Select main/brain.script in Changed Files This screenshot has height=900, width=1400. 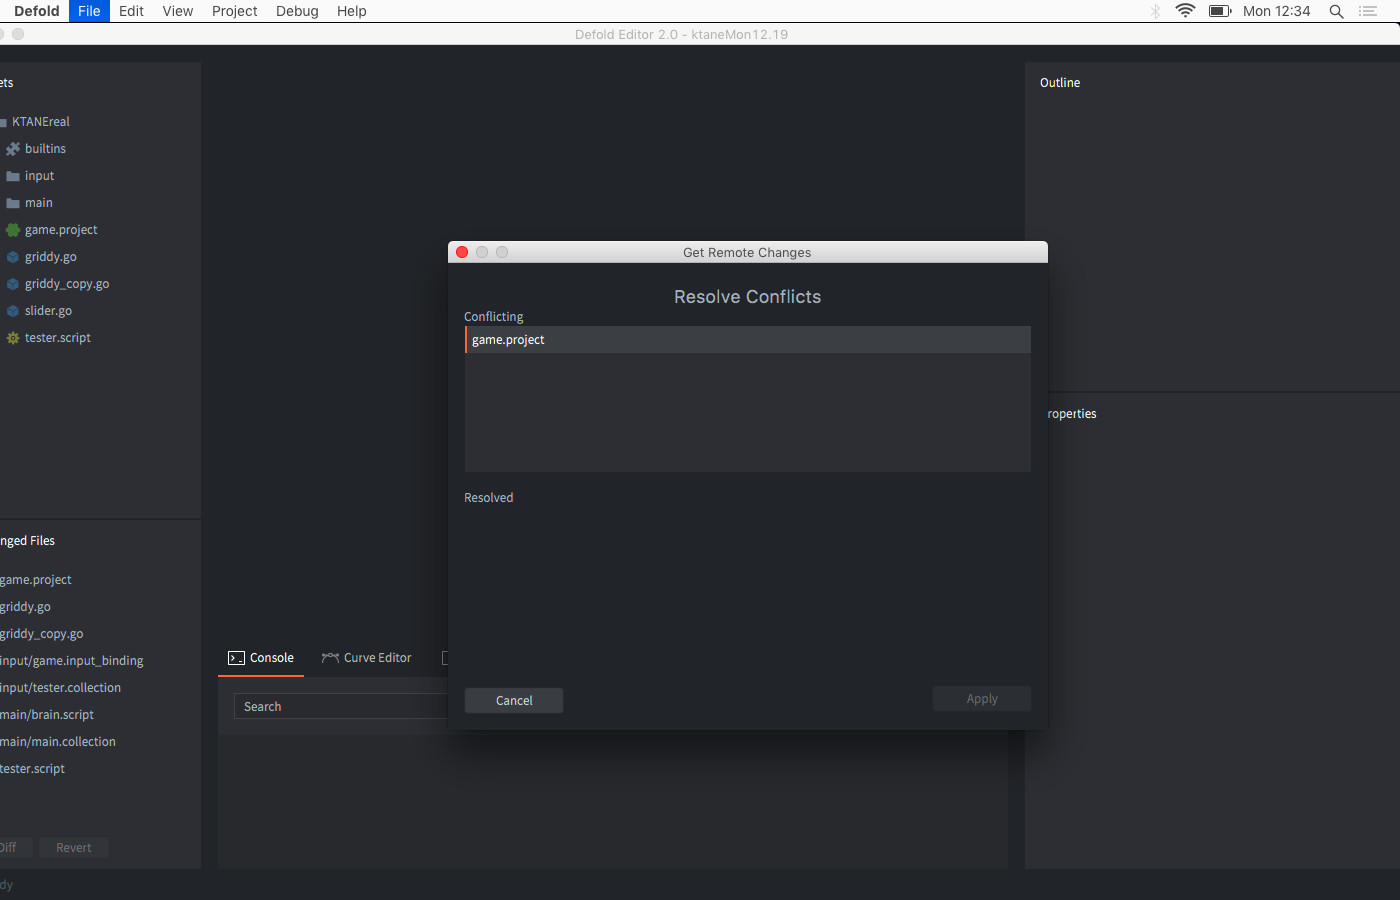[x=47, y=715]
